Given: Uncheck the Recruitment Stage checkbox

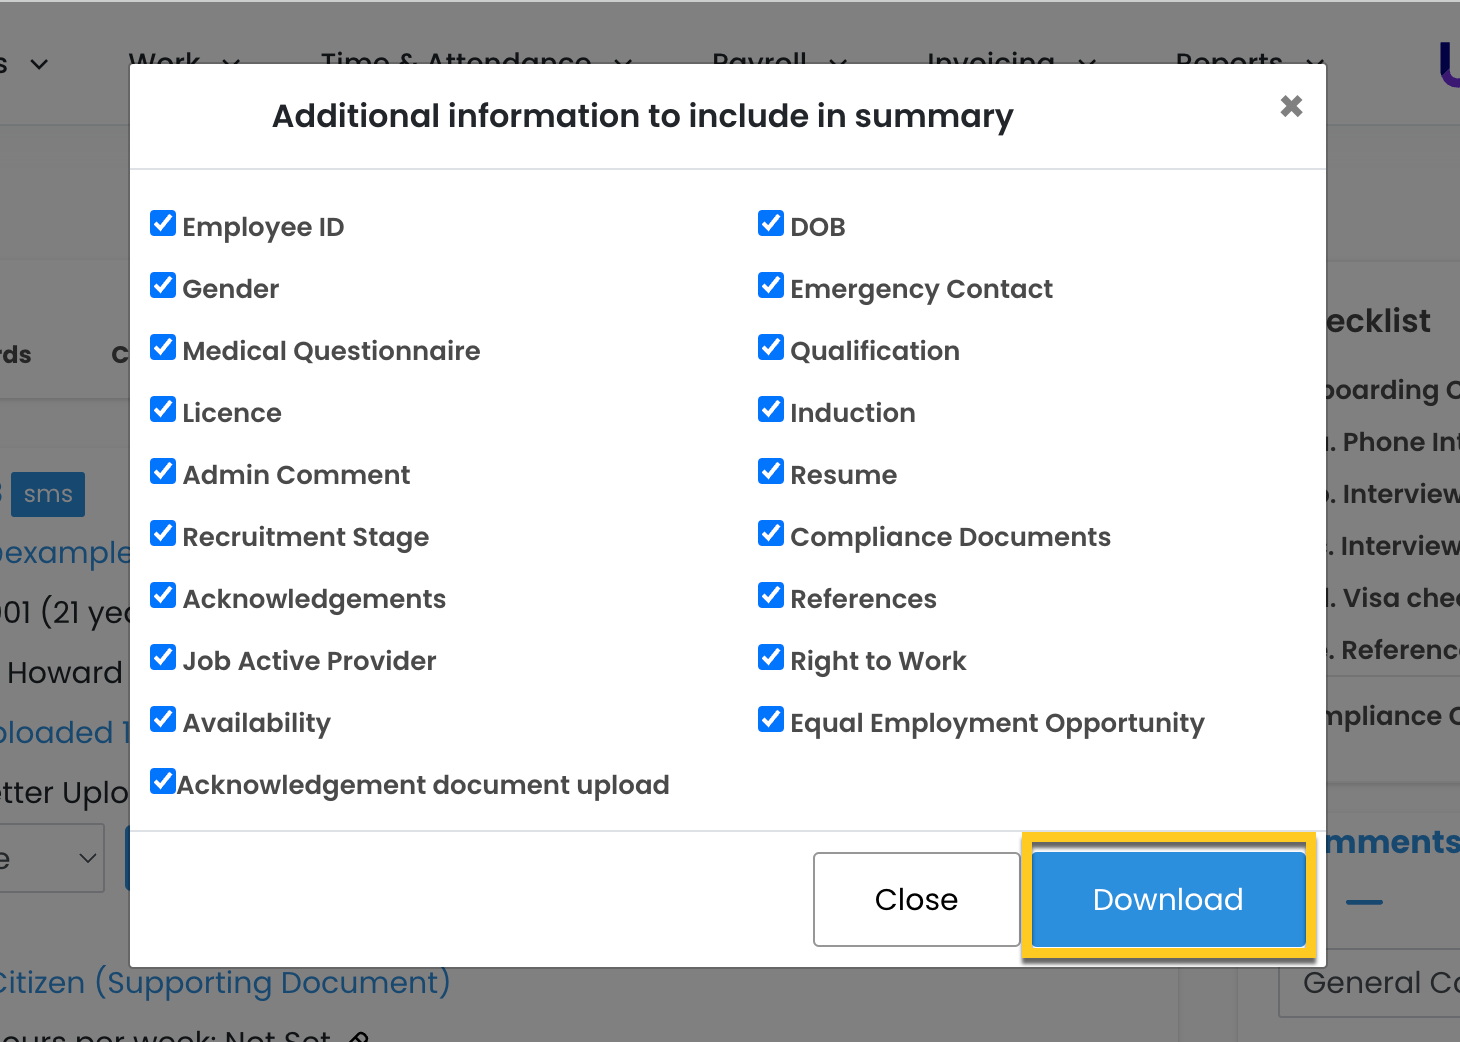Looking at the screenshot, I should tap(163, 534).
